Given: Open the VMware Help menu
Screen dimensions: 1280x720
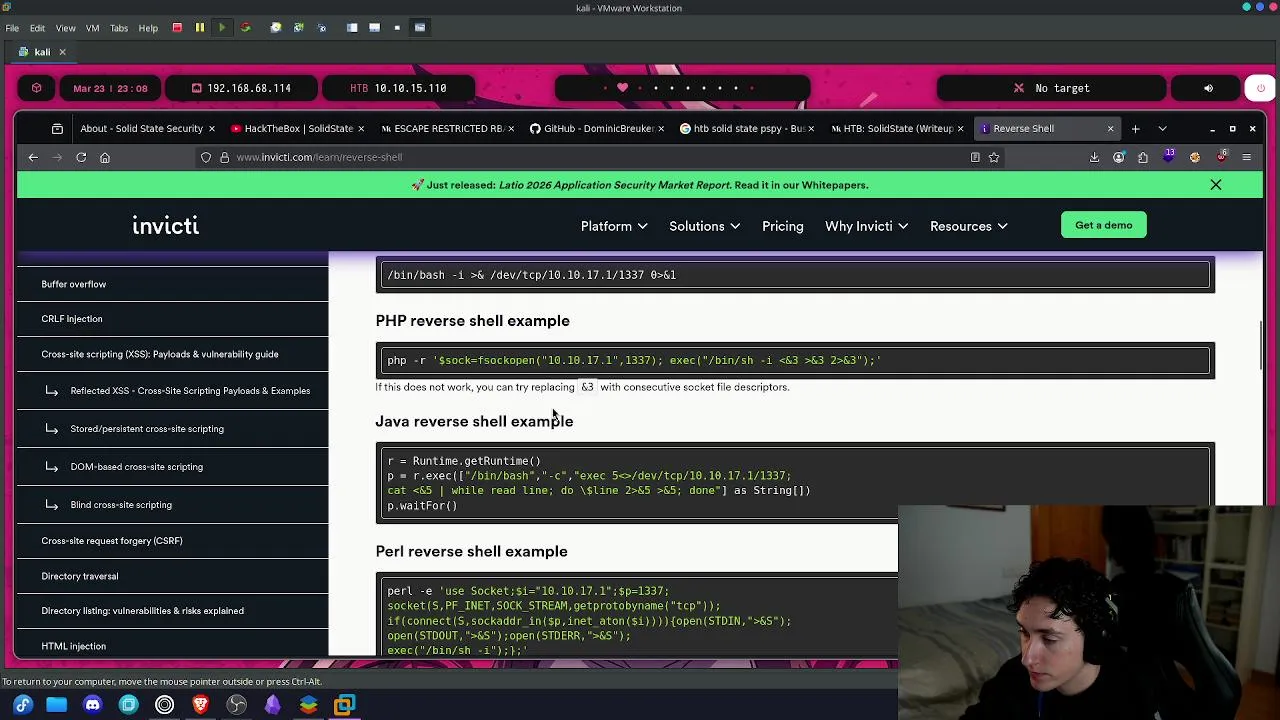Looking at the screenshot, I should point(148,28).
